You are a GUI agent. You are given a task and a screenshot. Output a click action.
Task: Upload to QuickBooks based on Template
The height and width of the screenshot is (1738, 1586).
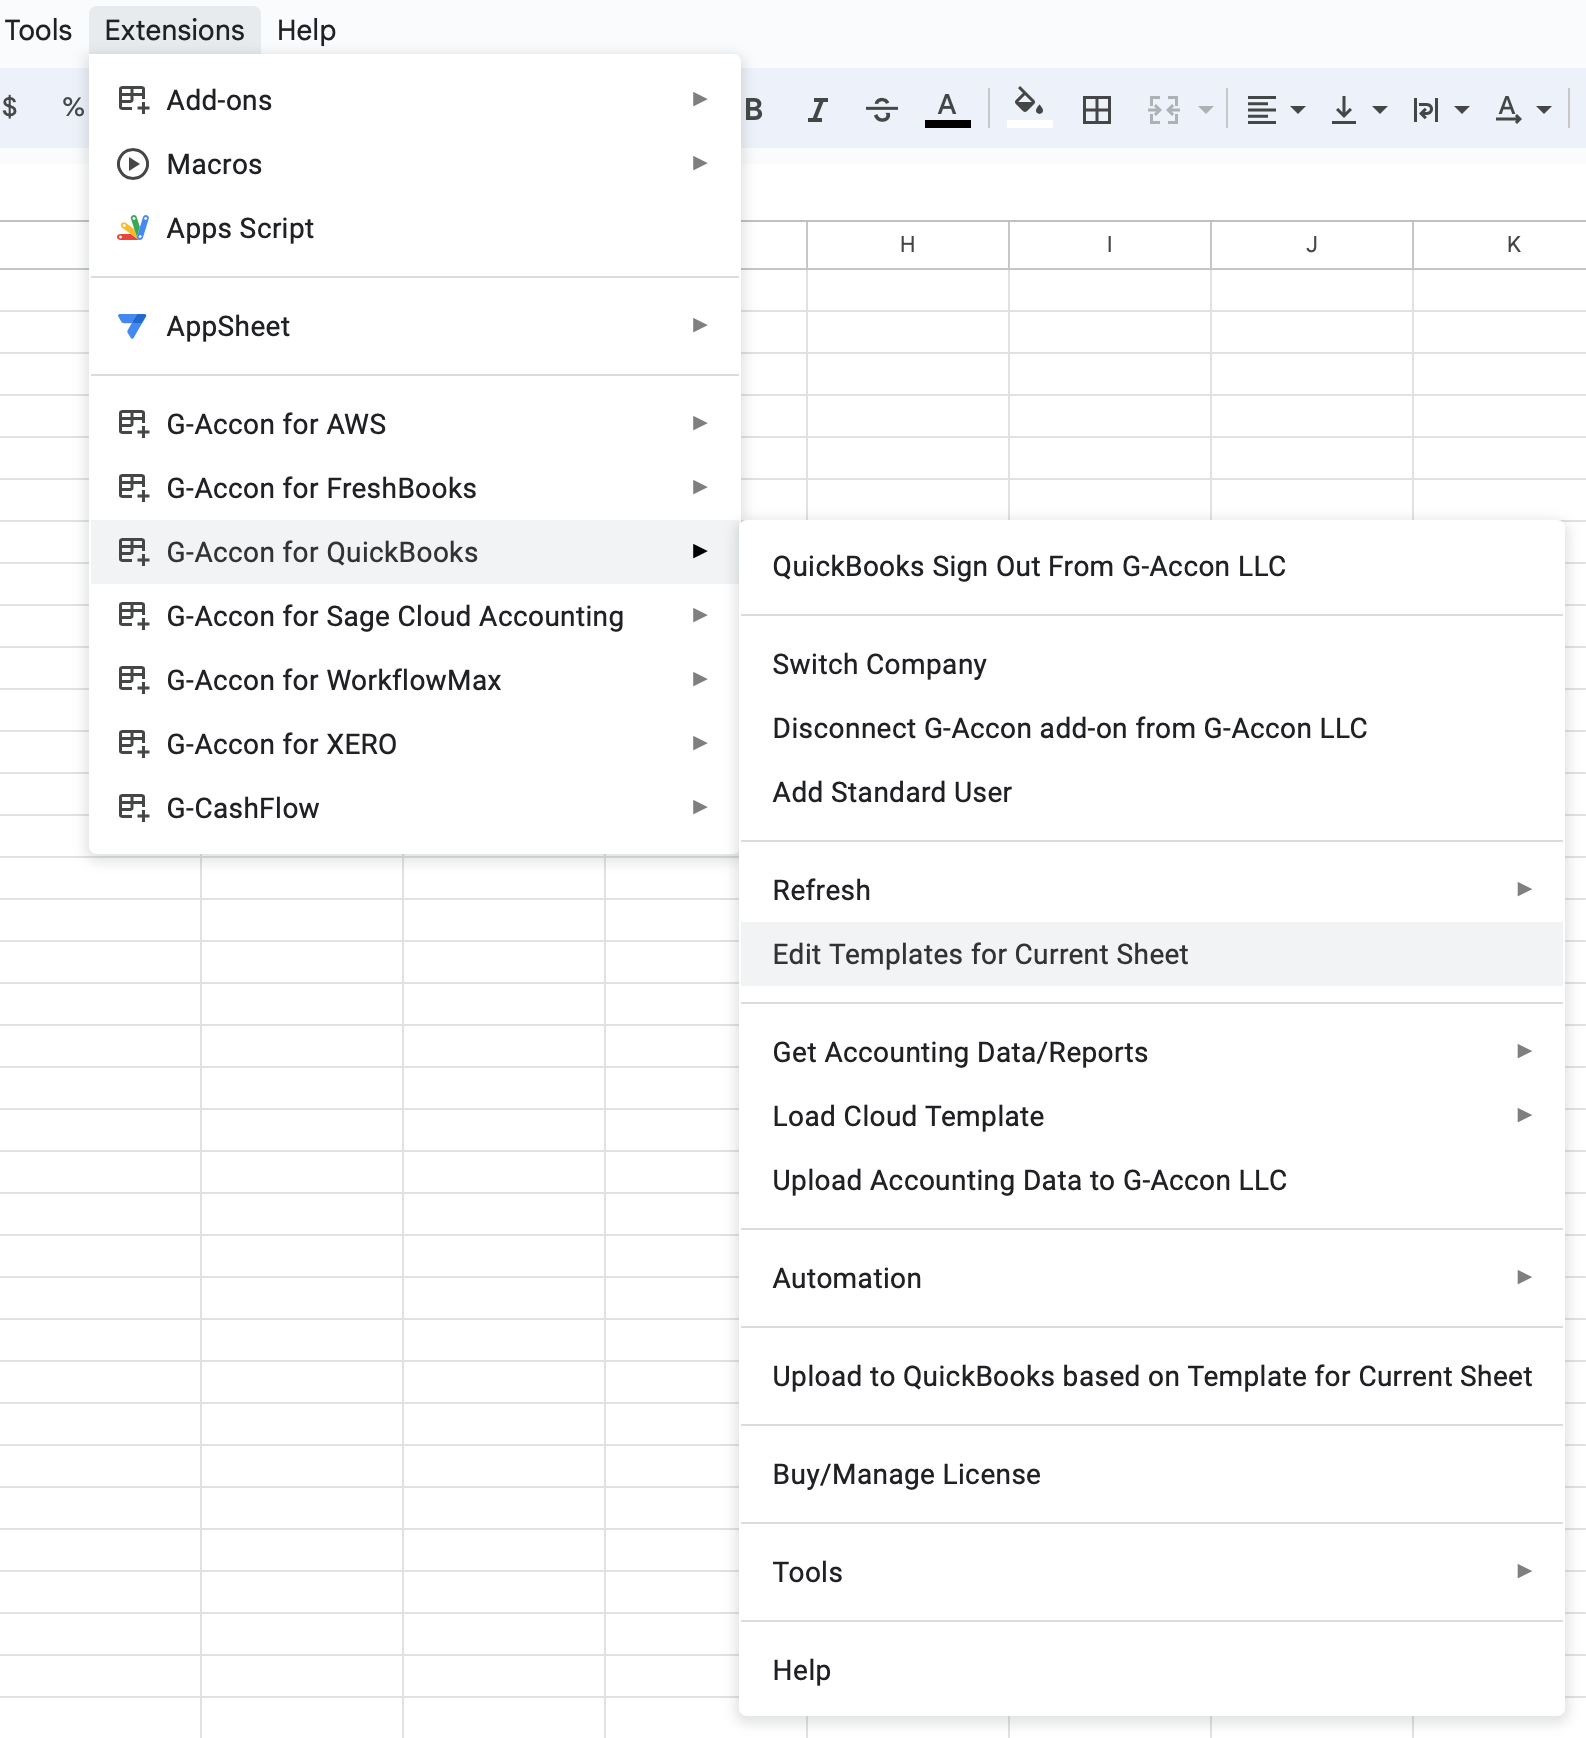tap(1152, 1376)
